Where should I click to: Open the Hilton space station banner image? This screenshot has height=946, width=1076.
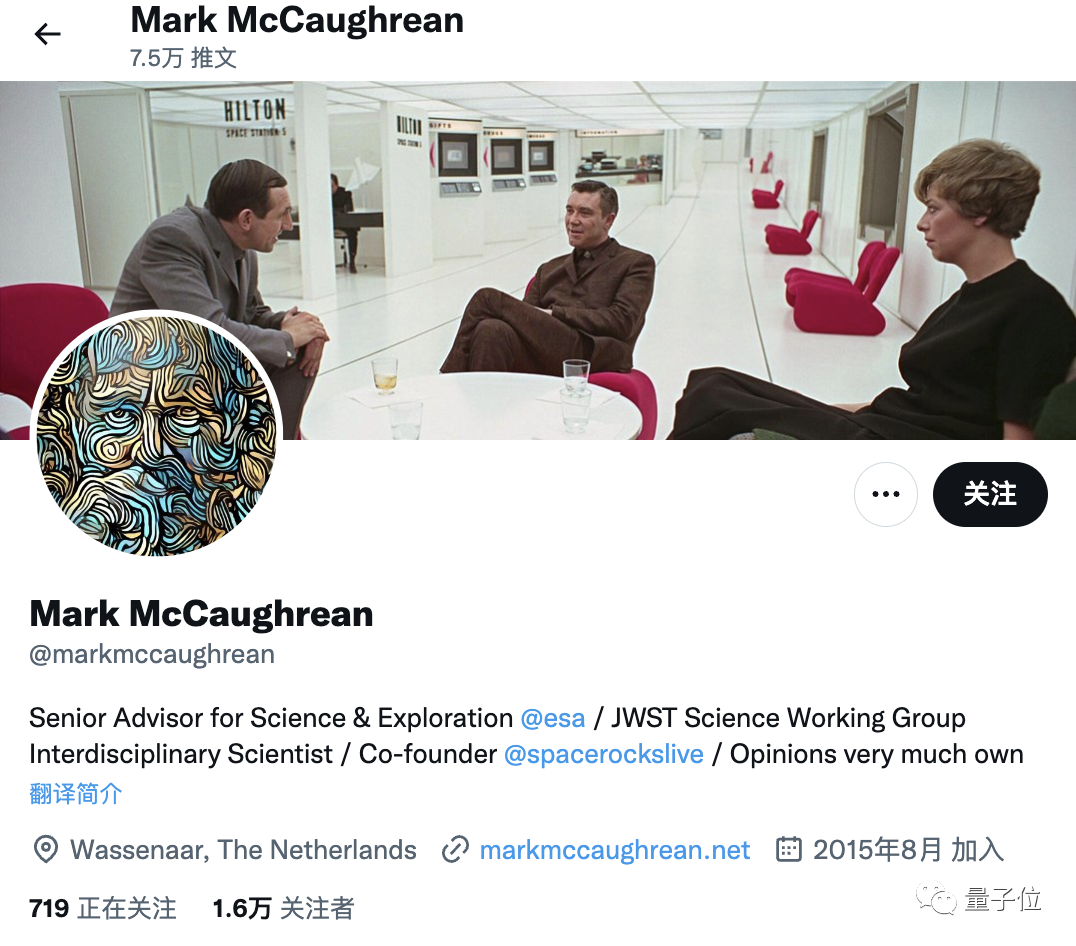click(538, 261)
